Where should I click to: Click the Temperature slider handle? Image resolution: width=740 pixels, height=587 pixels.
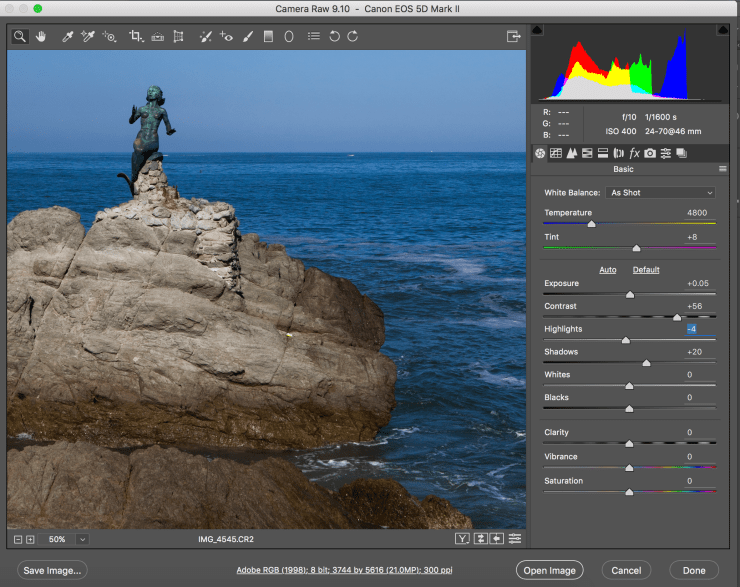591,224
